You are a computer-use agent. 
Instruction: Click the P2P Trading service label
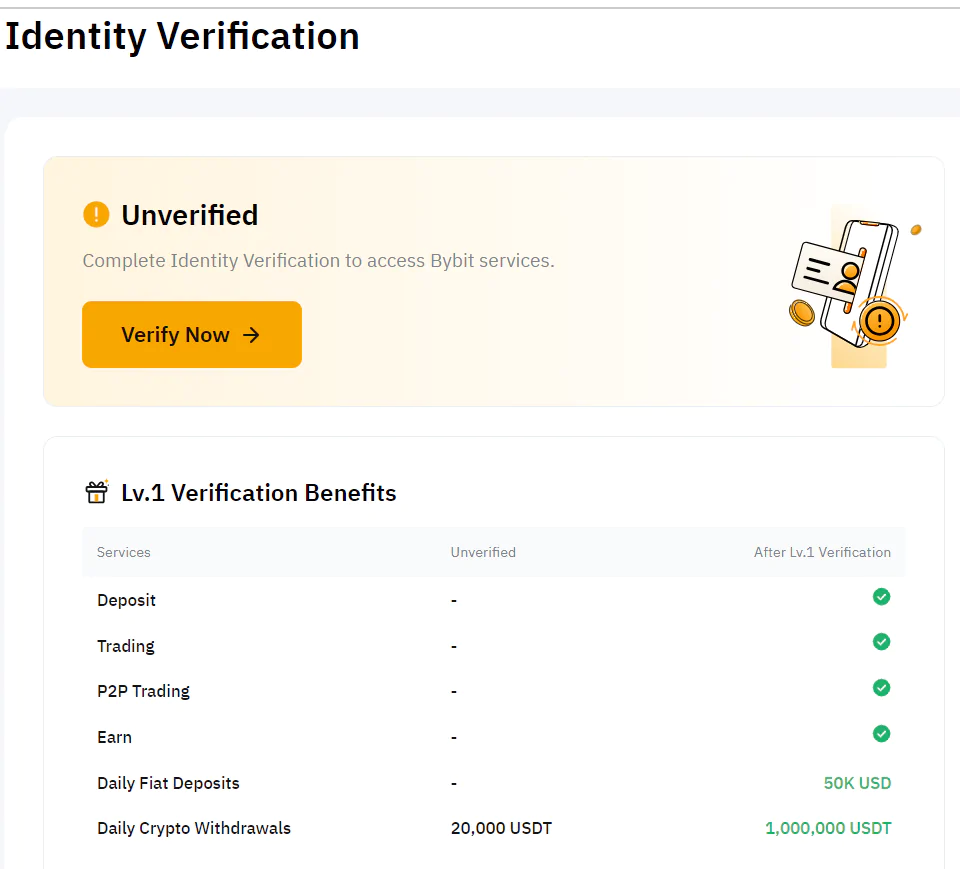click(143, 691)
